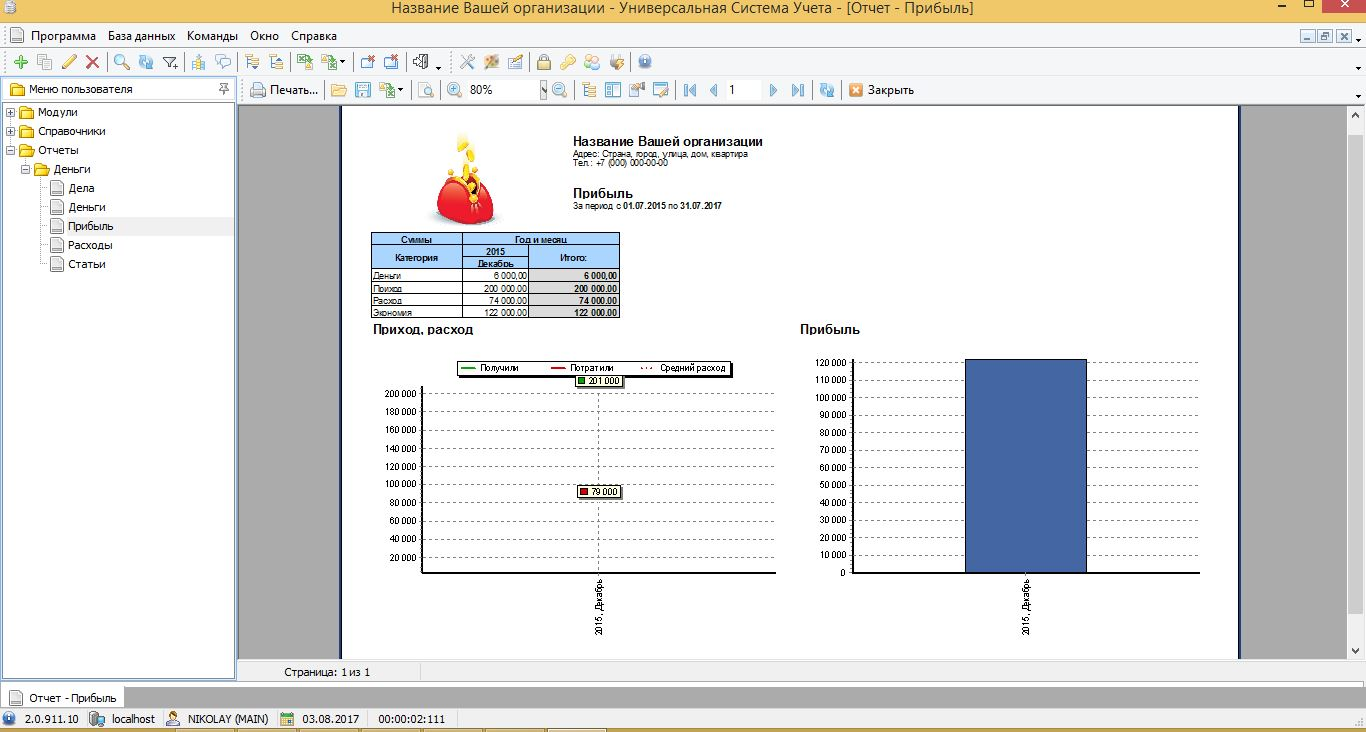Open the Команды menu
Screen dimensions: 1366x732
[211, 36]
